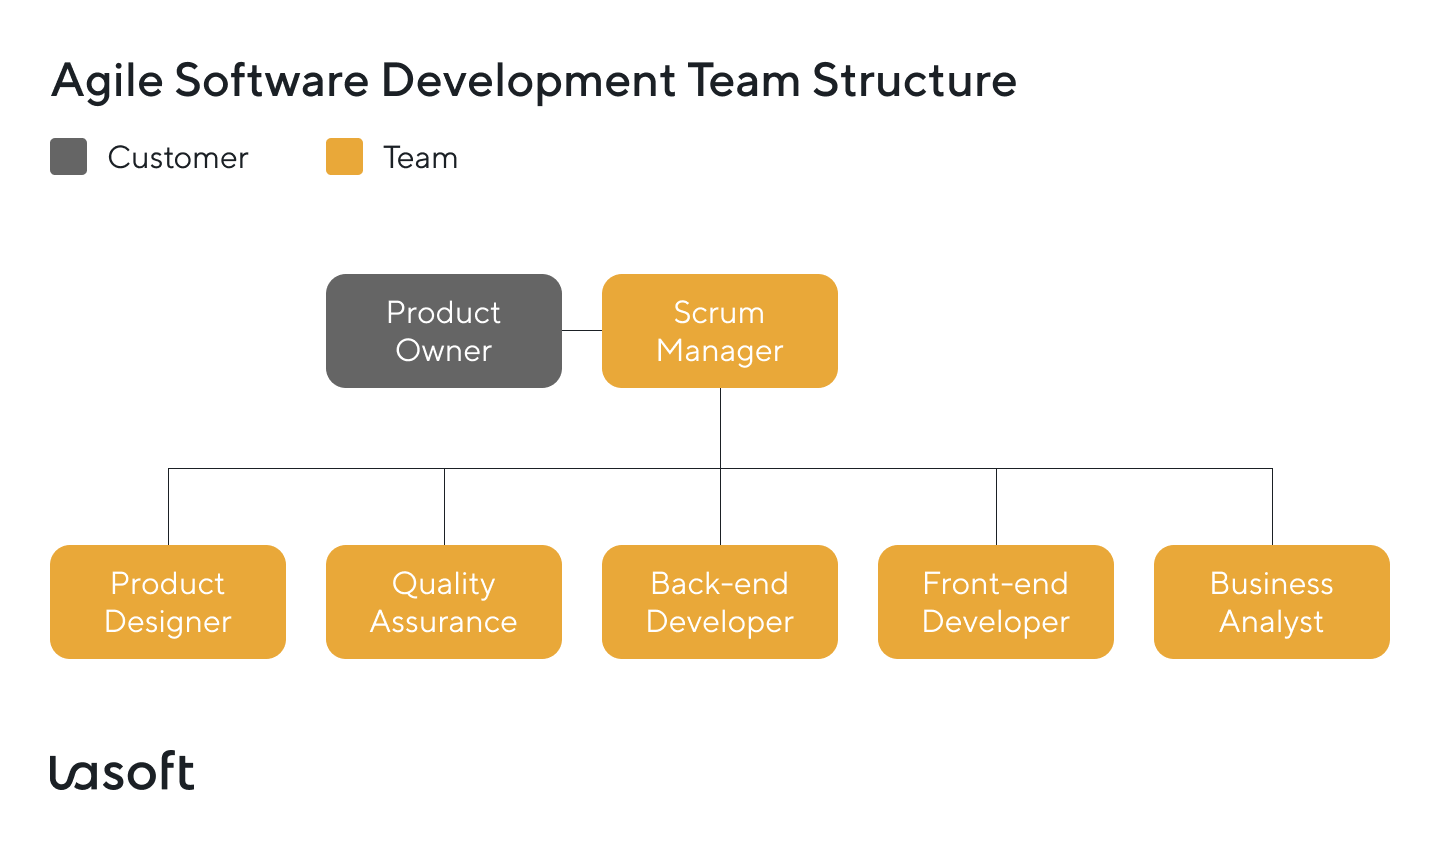Toggle the Scrum Manager highlight
The height and width of the screenshot is (861, 1440).
(719, 331)
